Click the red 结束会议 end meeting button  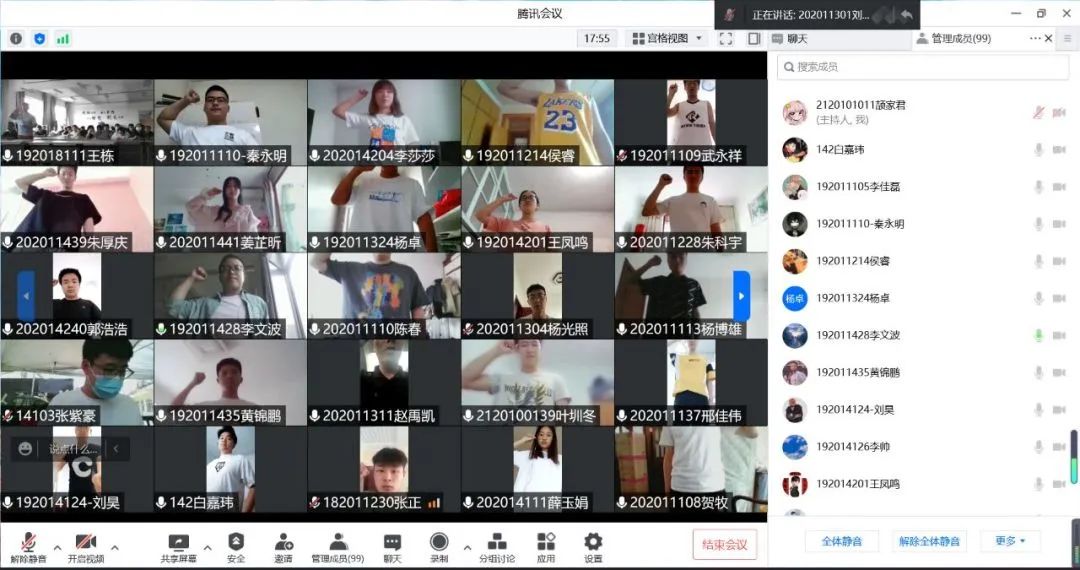(724, 544)
